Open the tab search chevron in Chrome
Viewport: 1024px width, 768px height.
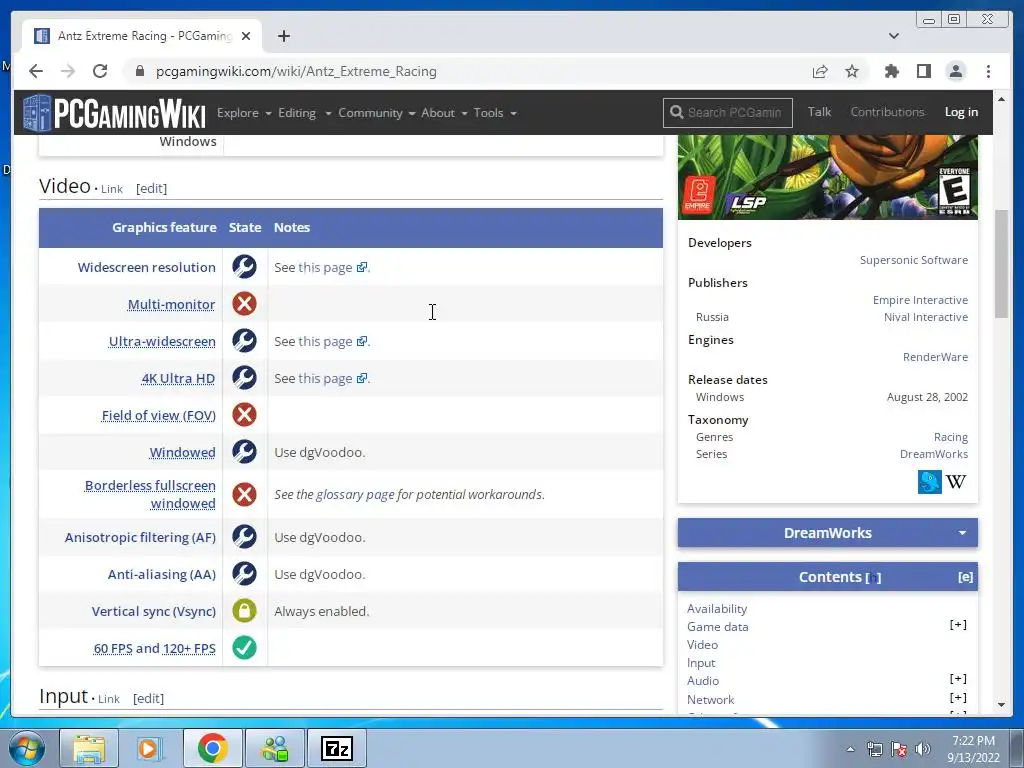click(893, 36)
